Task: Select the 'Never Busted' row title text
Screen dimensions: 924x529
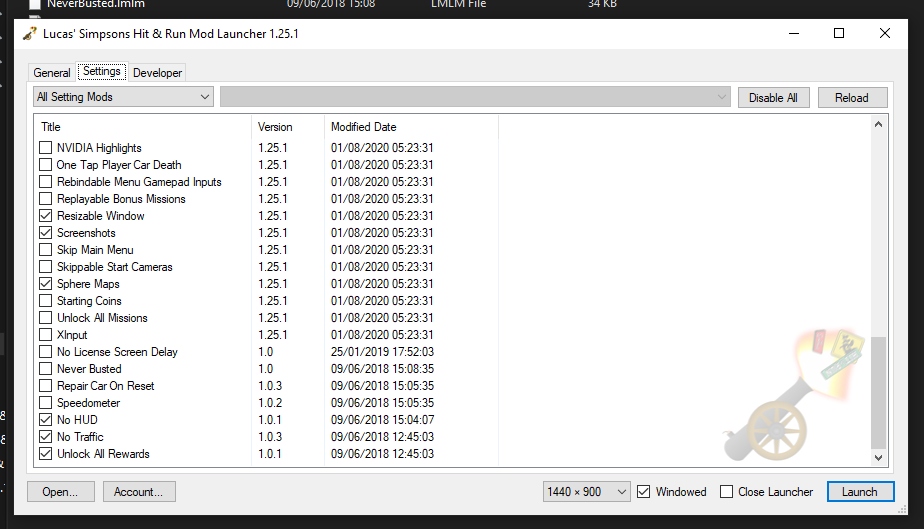Action: (x=89, y=369)
